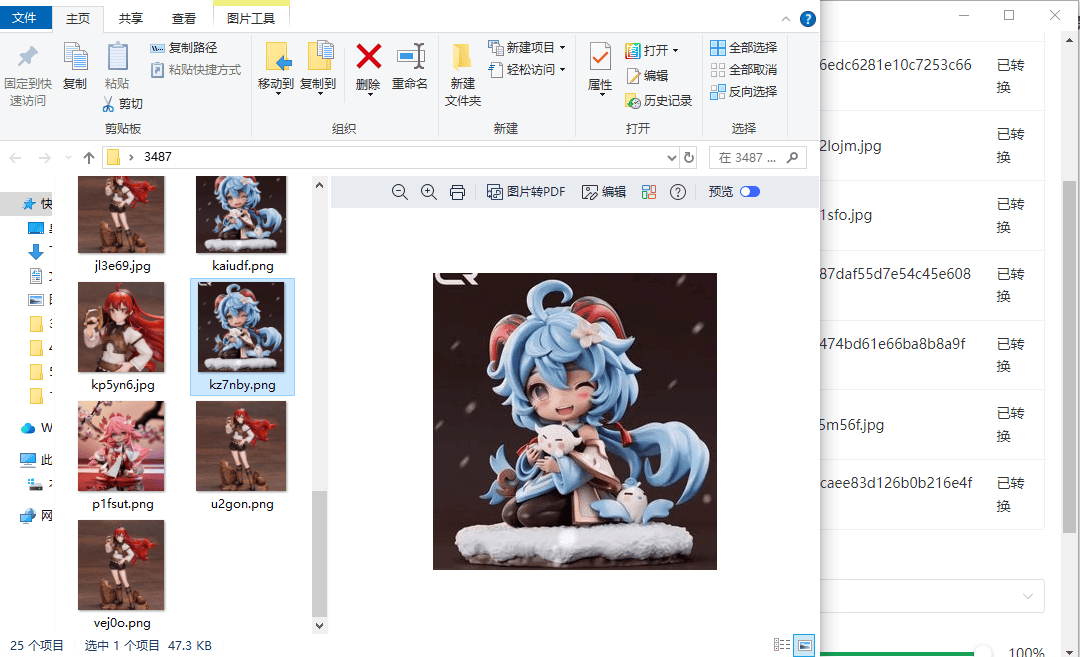Screen dimensions: 1080x657
Task: Click the circled question mark in preview toolbar
Action: coord(678,192)
